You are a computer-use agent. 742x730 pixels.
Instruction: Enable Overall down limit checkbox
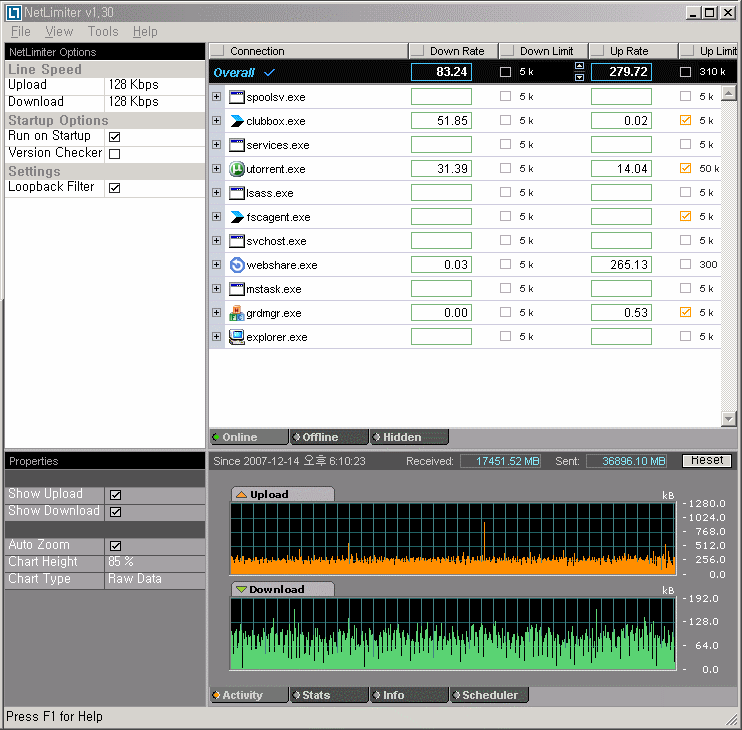click(x=505, y=72)
